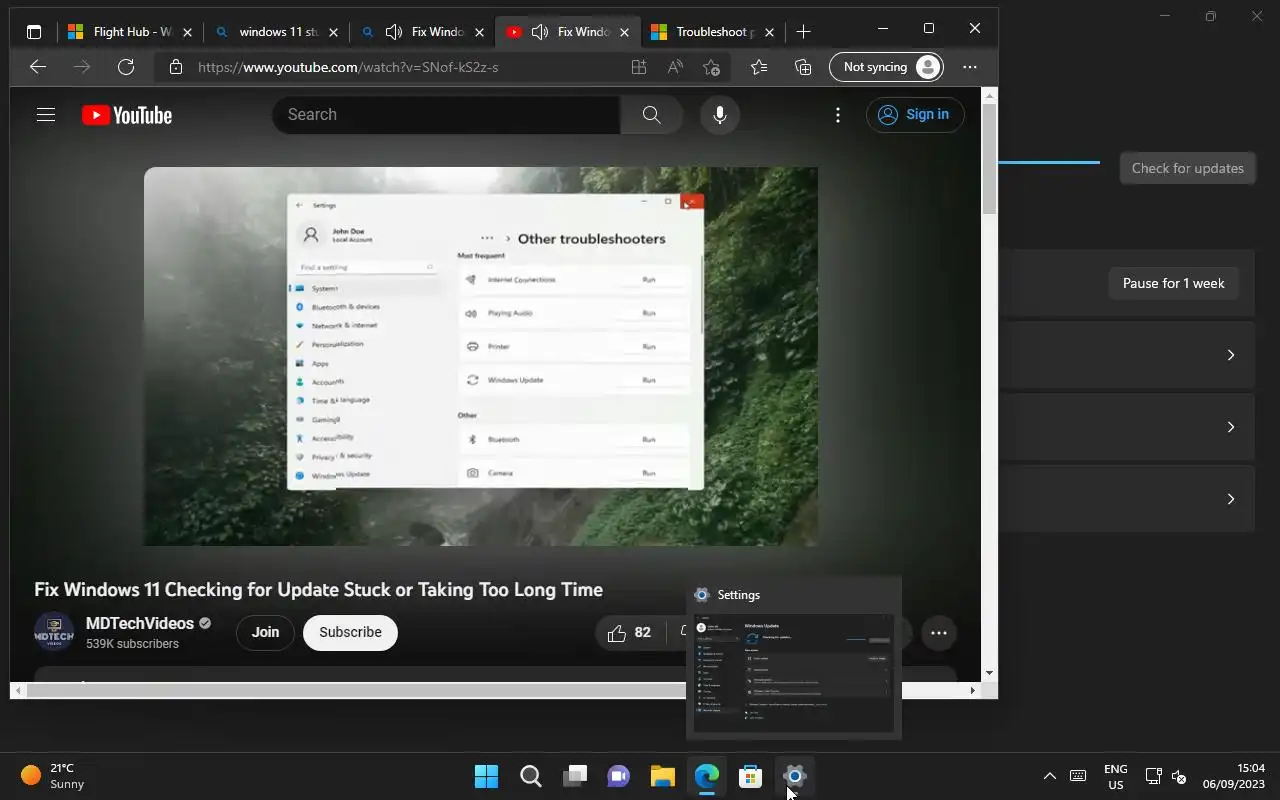Open weather widget showing 21°C Sunny

52,776
